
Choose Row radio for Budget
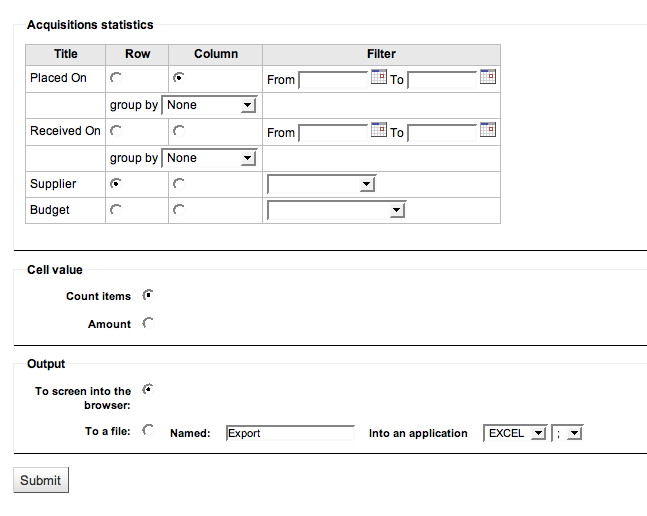click(x=117, y=209)
